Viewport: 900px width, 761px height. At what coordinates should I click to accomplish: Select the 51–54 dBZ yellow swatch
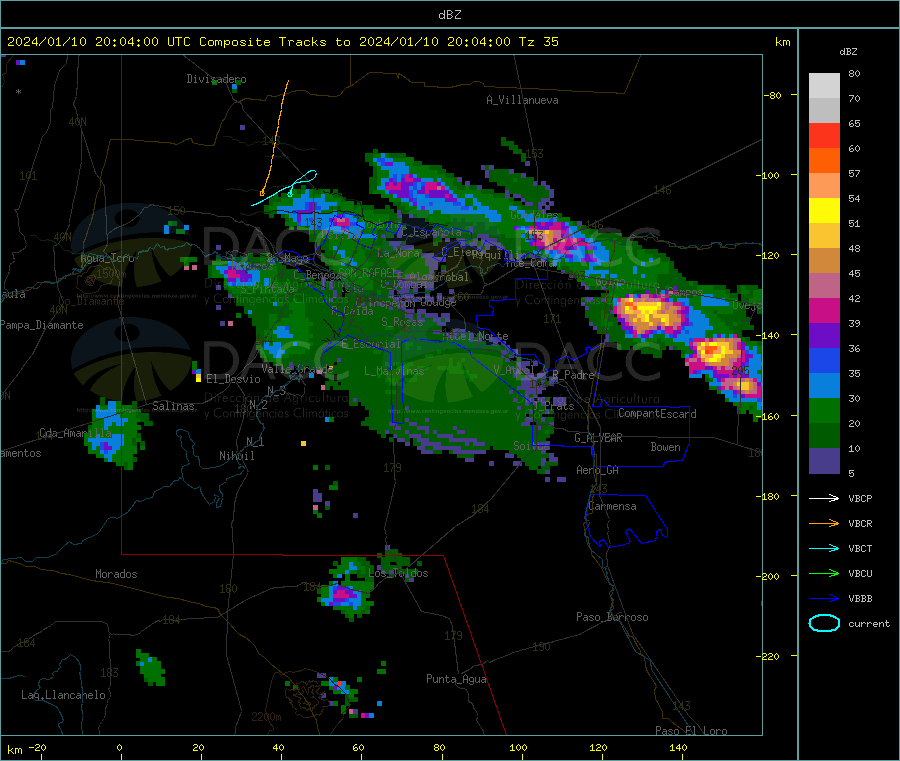(x=824, y=211)
